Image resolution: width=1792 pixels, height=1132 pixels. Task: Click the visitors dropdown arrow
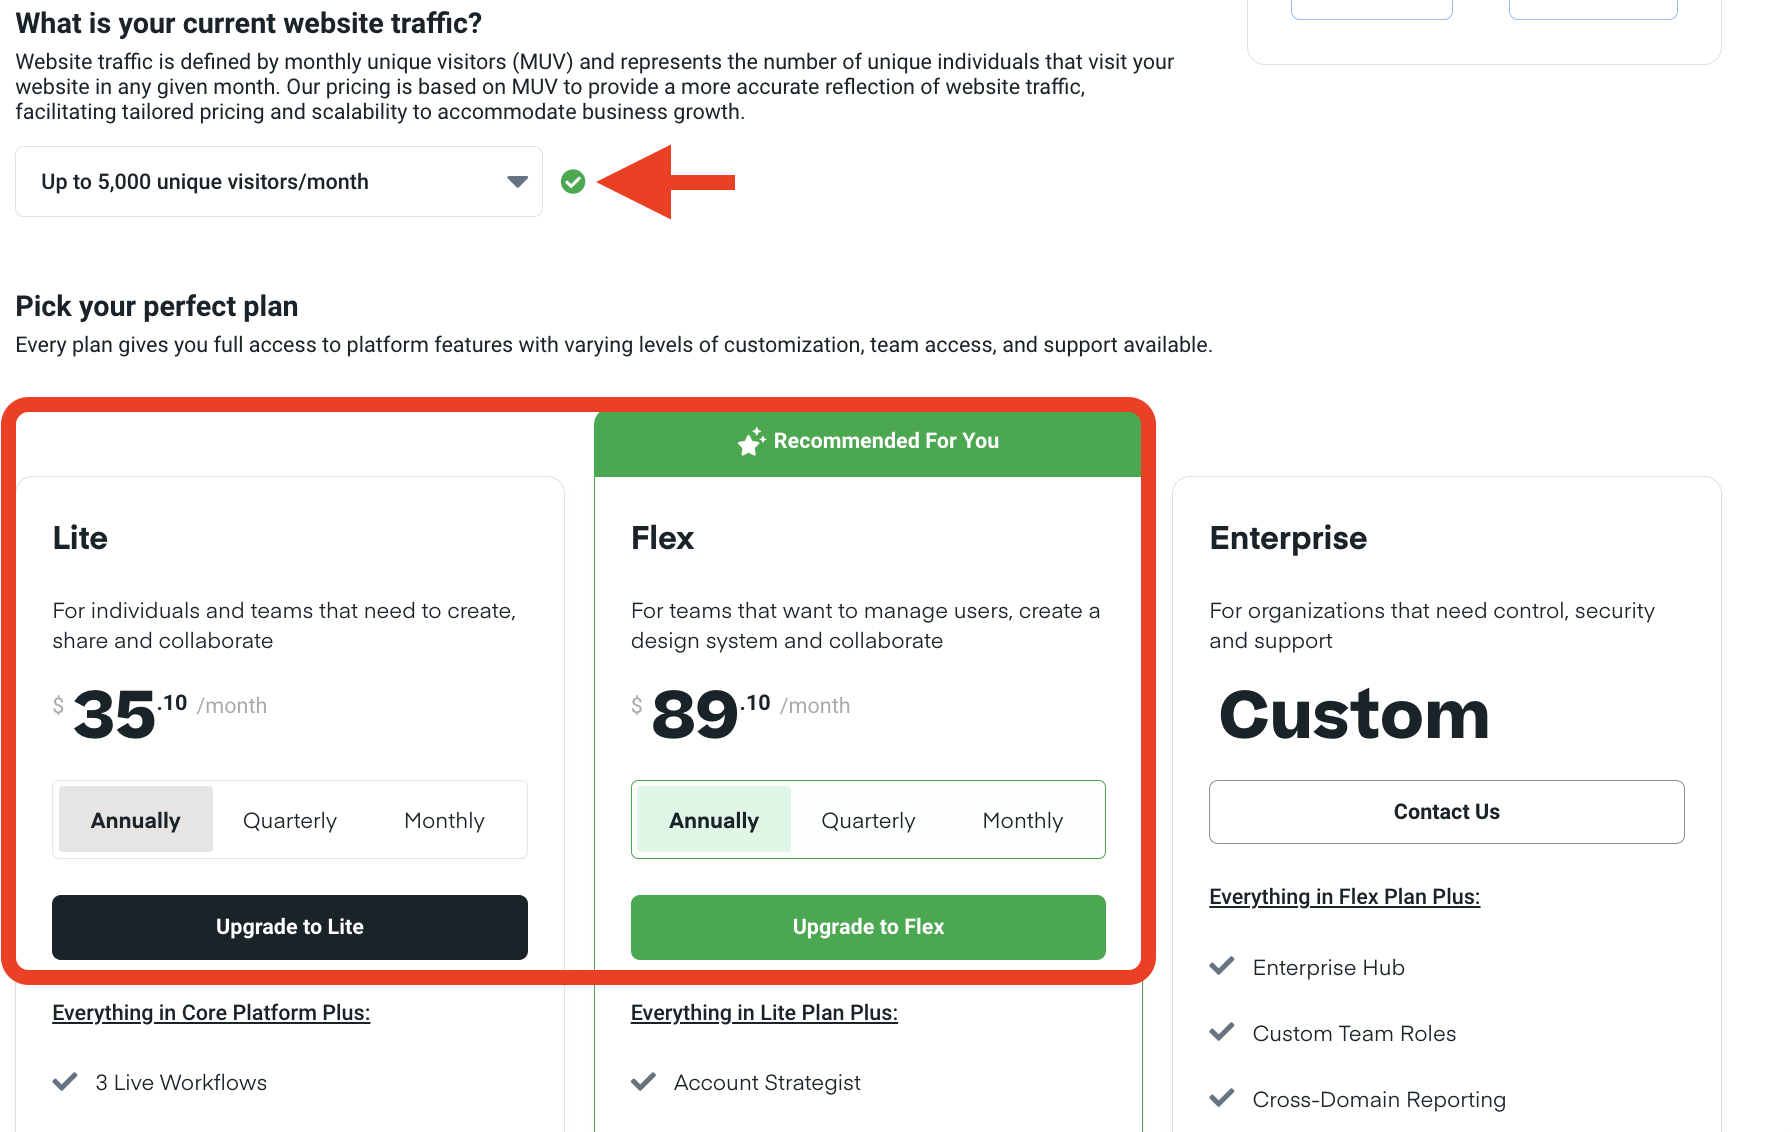pos(517,182)
